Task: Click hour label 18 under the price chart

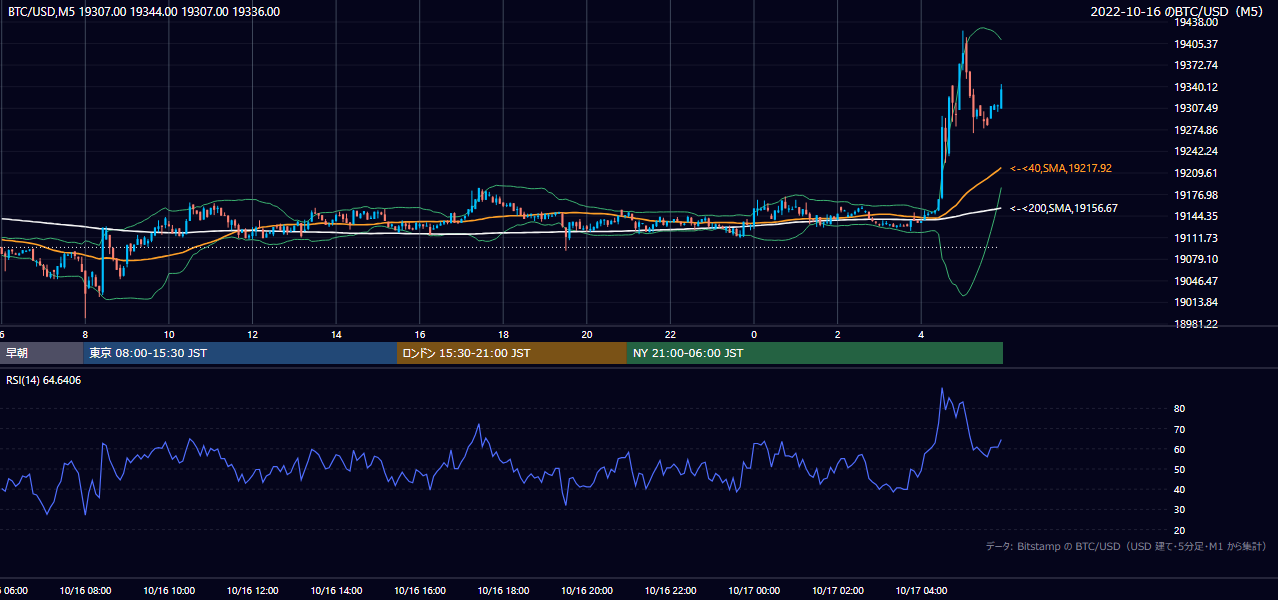Action: coord(503,335)
